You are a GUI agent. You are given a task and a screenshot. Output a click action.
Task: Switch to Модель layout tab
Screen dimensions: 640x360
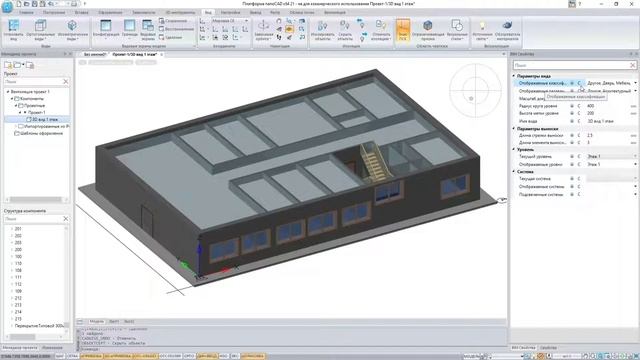(x=97, y=322)
